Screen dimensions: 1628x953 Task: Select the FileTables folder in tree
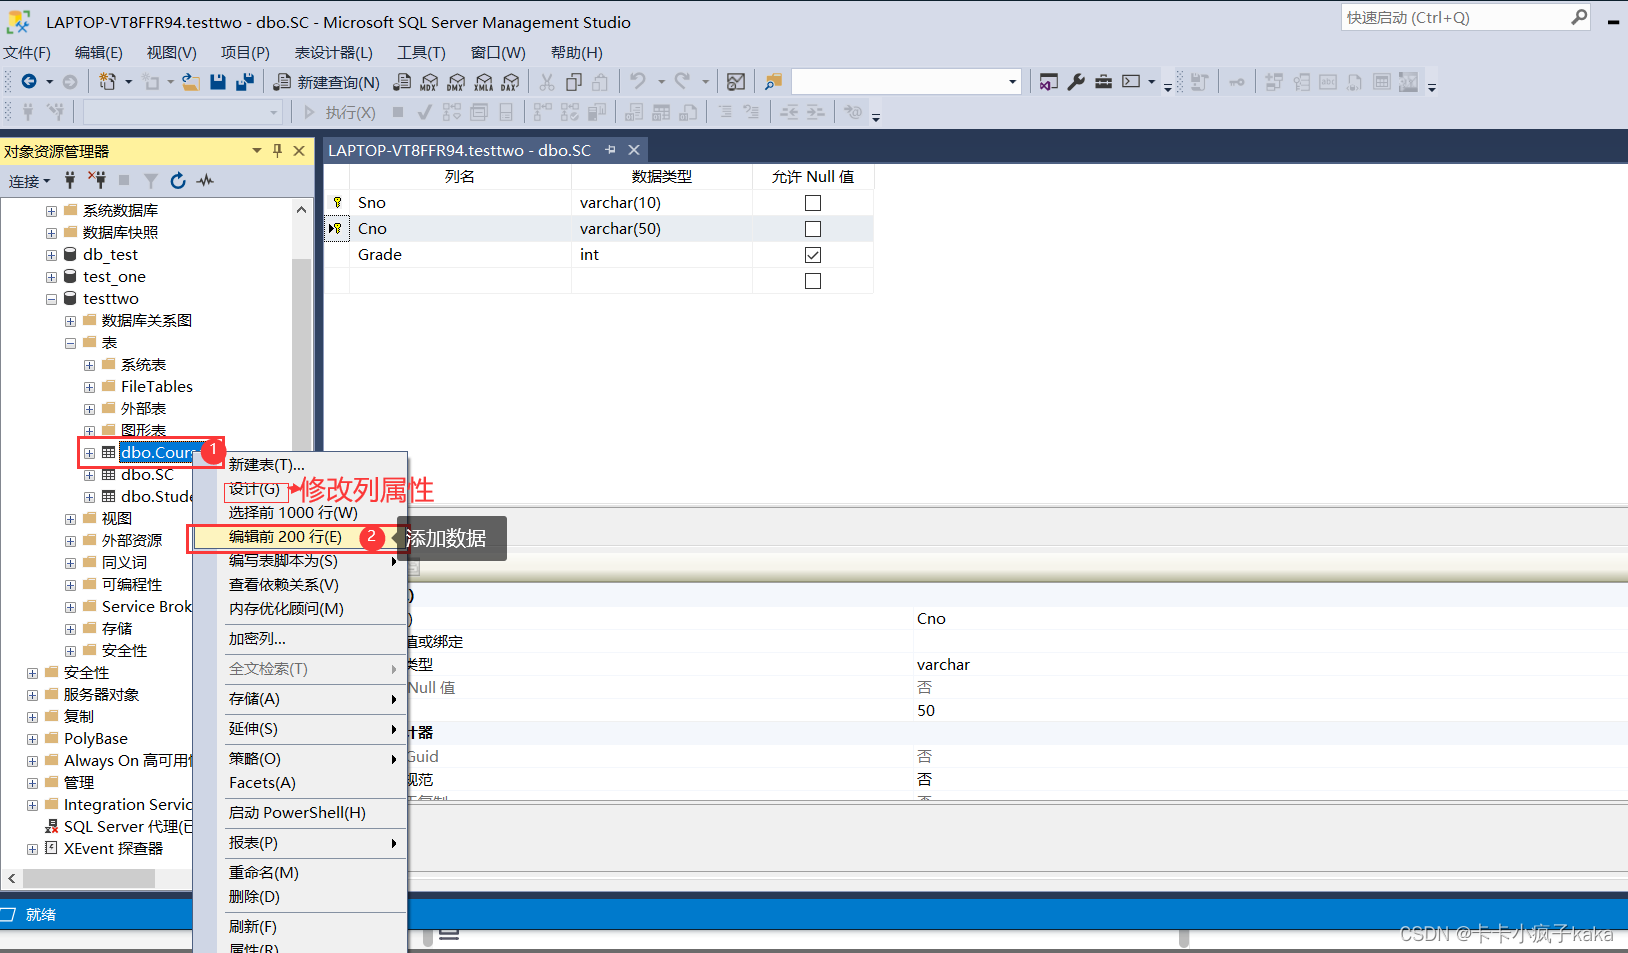click(157, 387)
